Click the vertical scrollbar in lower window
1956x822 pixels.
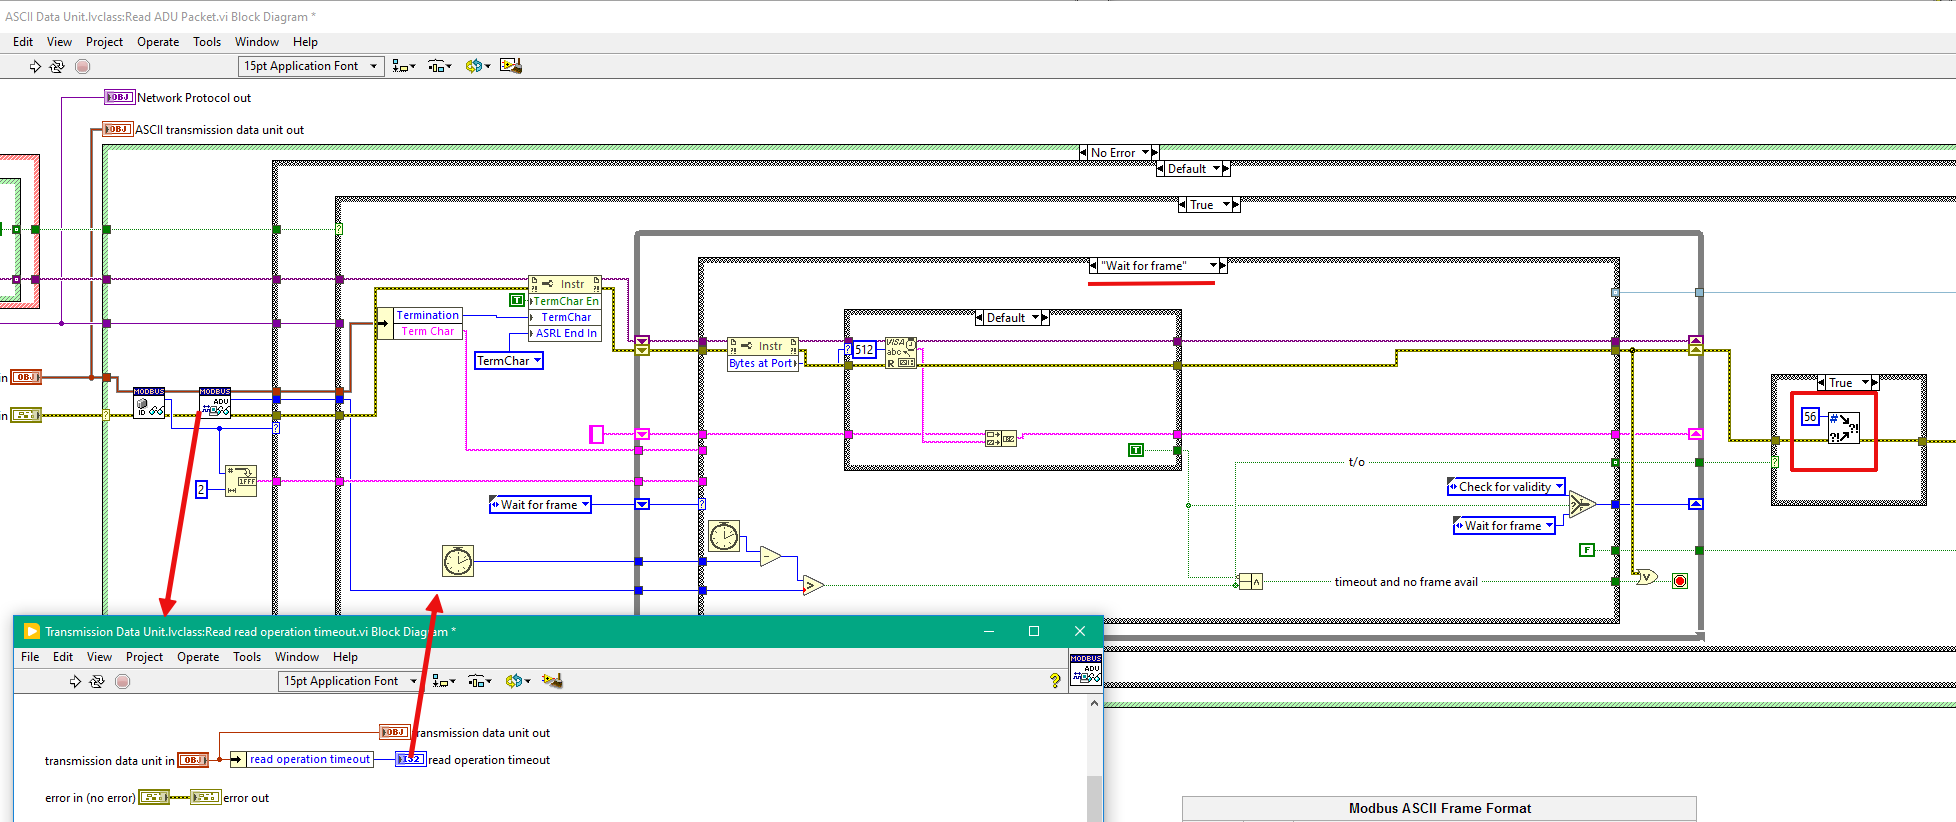pyautogui.click(x=1095, y=758)
